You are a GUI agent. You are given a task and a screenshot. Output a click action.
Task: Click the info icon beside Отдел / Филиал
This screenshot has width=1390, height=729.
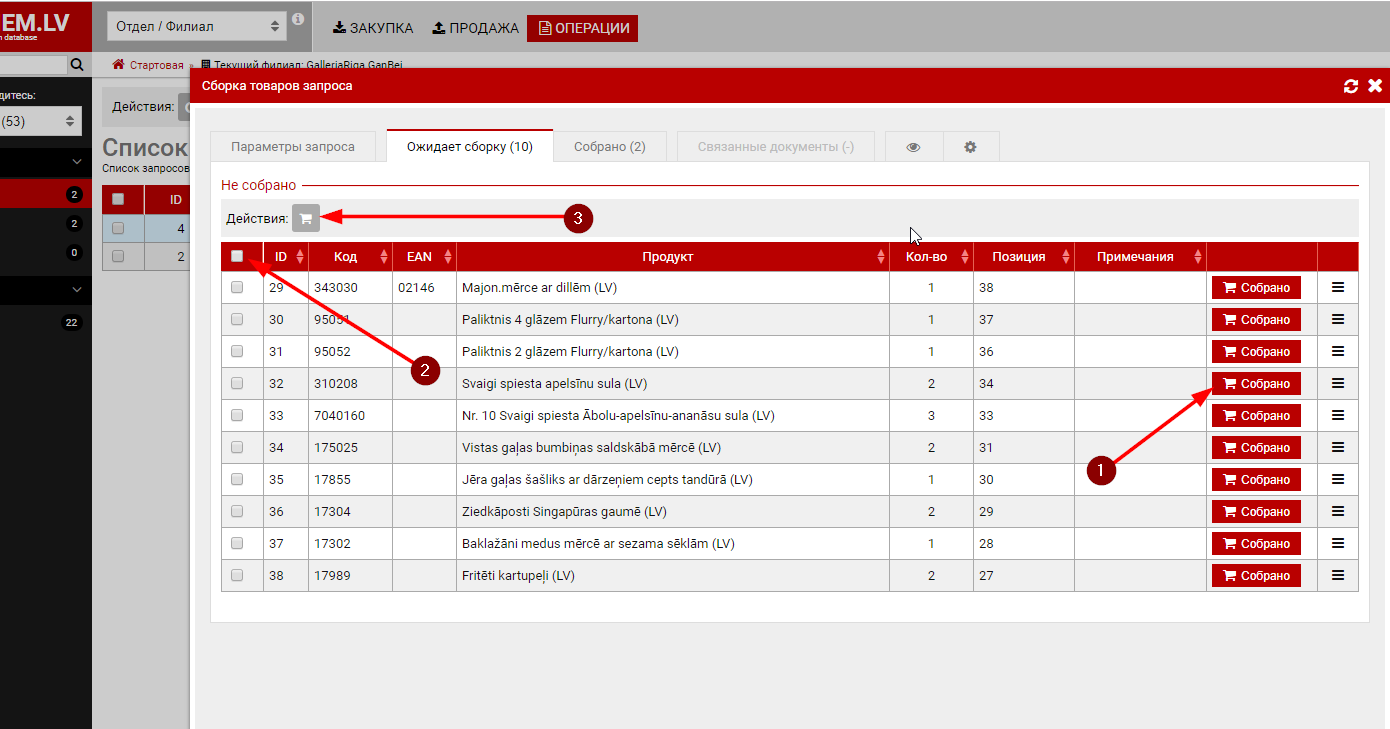click(298, 20)
